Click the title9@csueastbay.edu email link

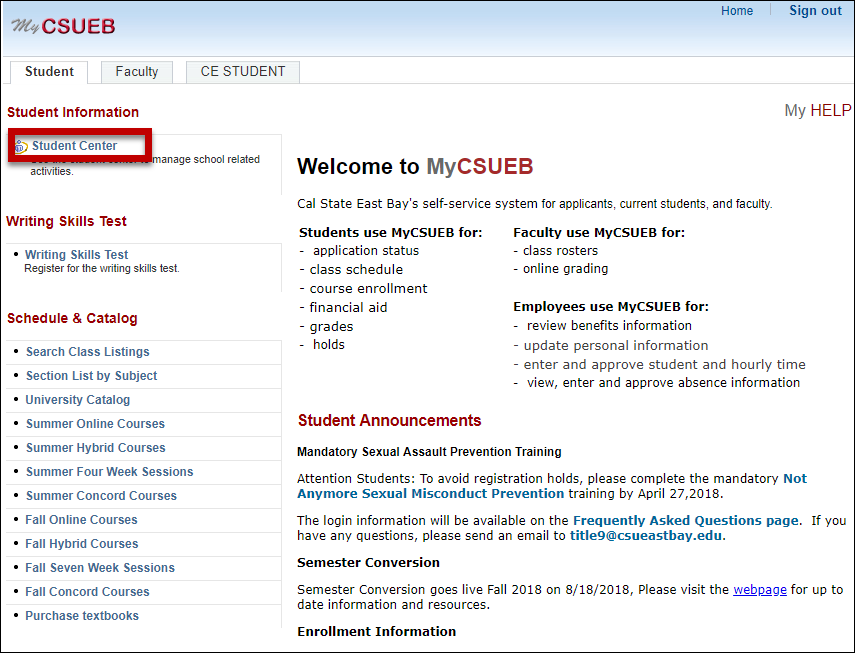pos(646,535)
